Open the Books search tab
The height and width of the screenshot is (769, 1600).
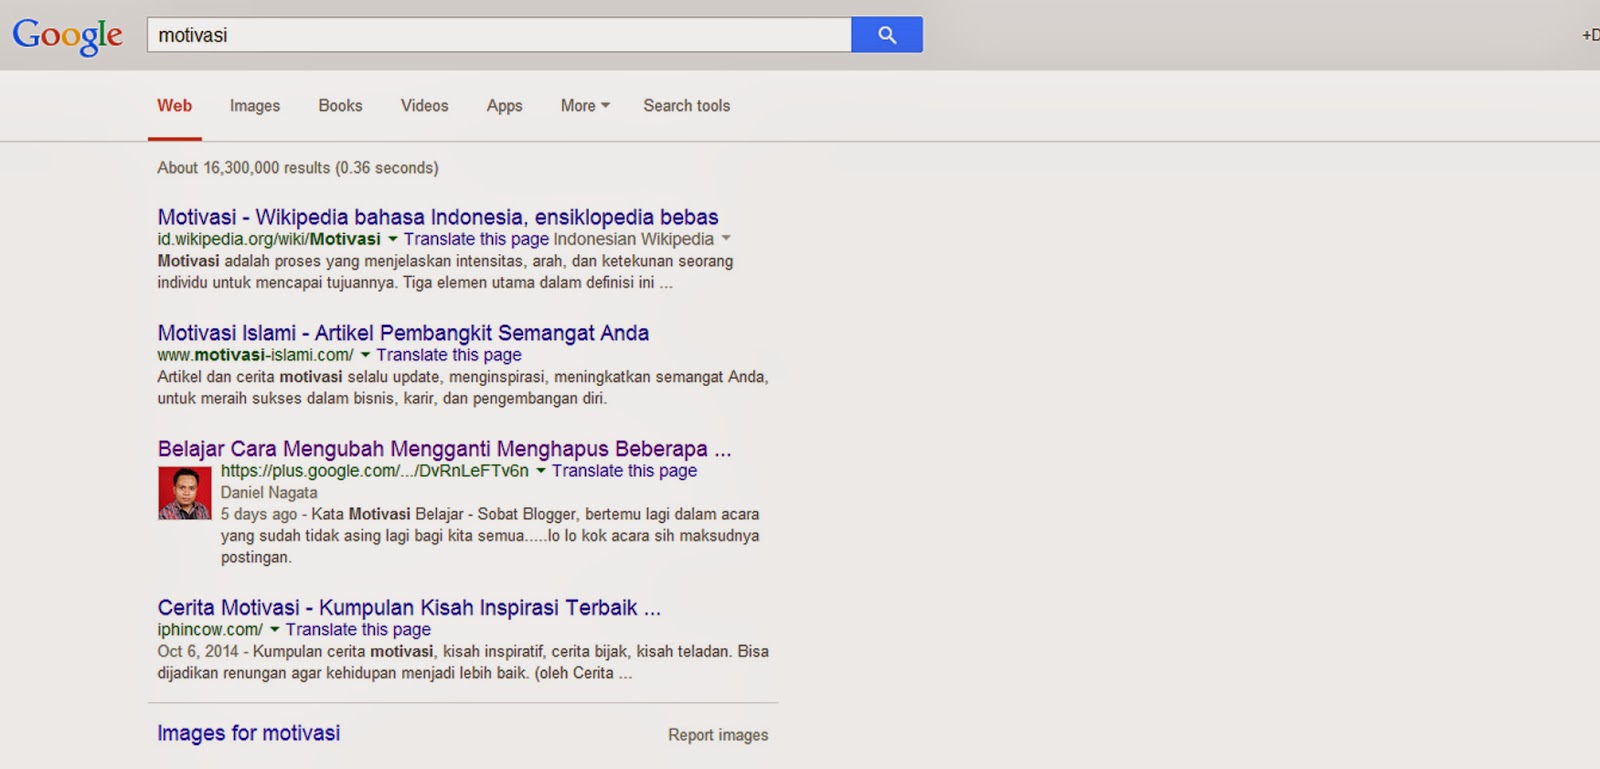point(340,106)
